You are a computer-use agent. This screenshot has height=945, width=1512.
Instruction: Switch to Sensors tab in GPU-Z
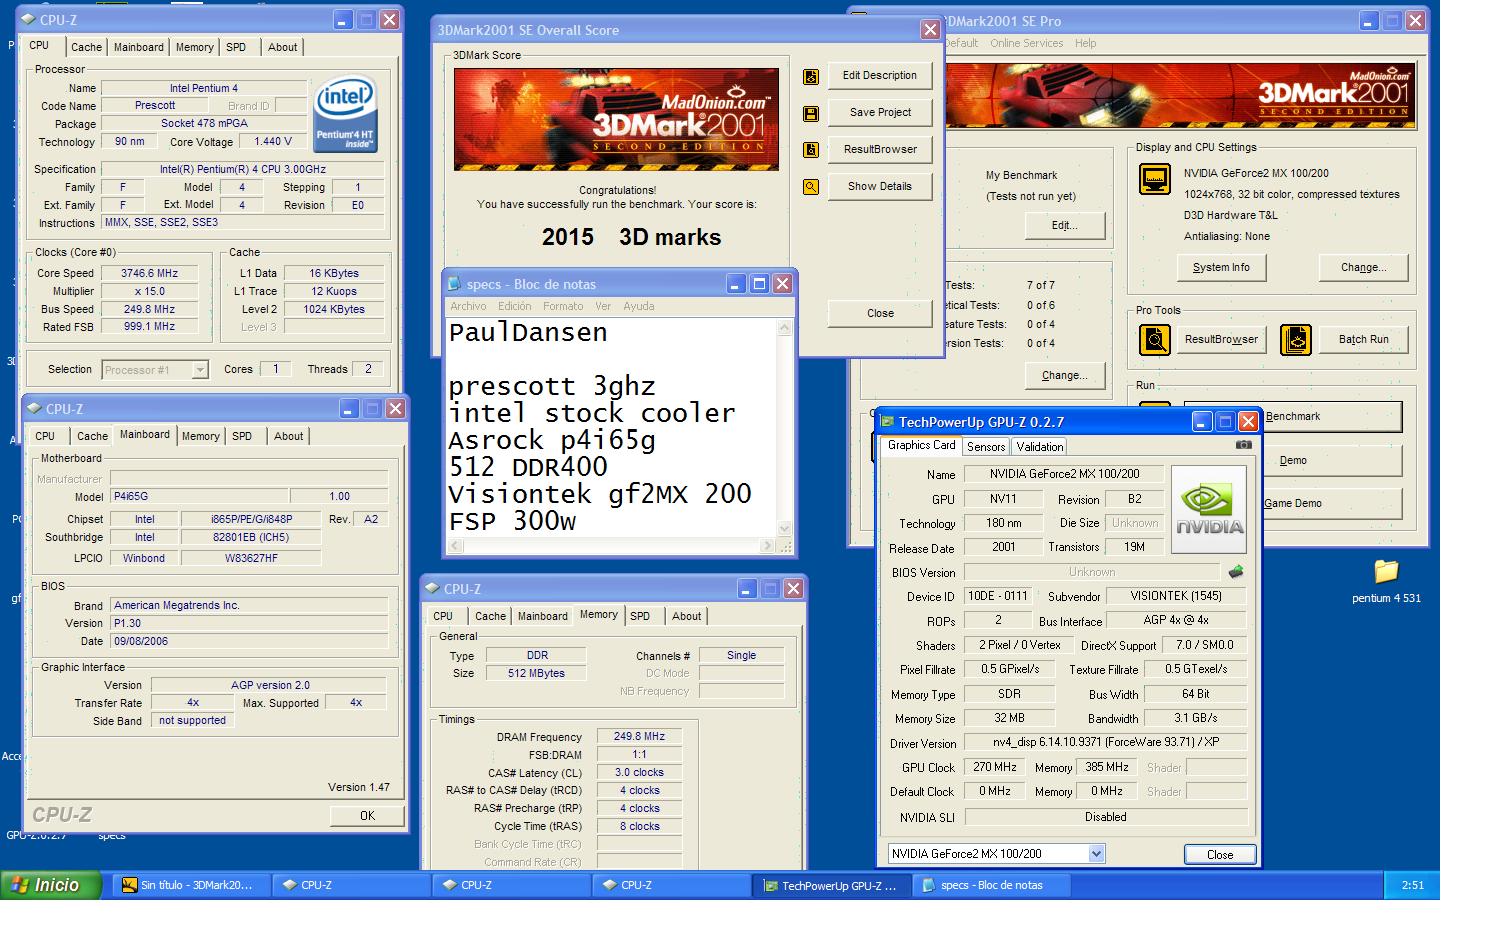click(x=986, y=447)
